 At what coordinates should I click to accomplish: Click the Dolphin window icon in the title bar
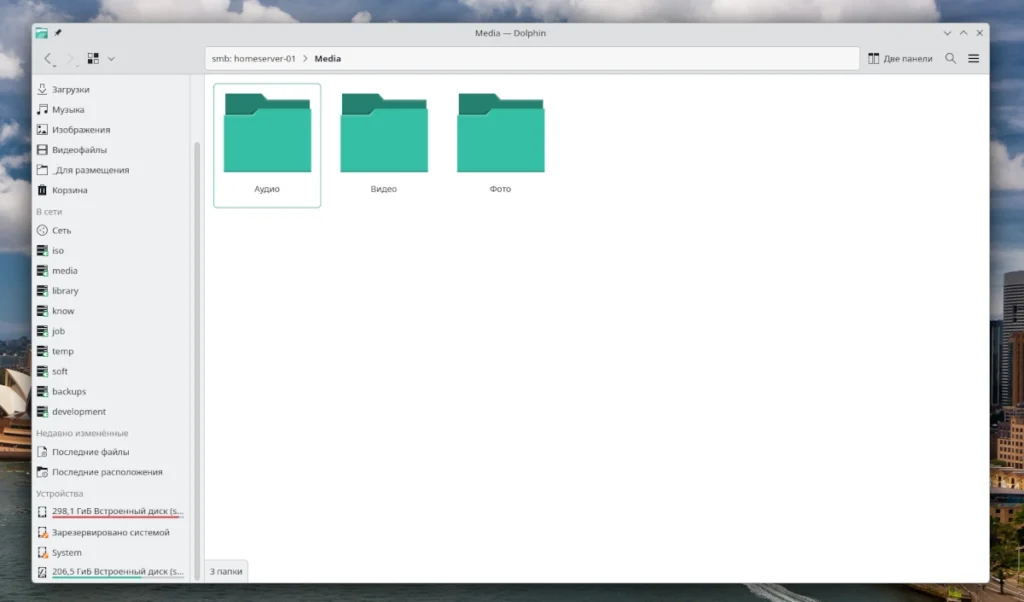(x=42, y=33)
